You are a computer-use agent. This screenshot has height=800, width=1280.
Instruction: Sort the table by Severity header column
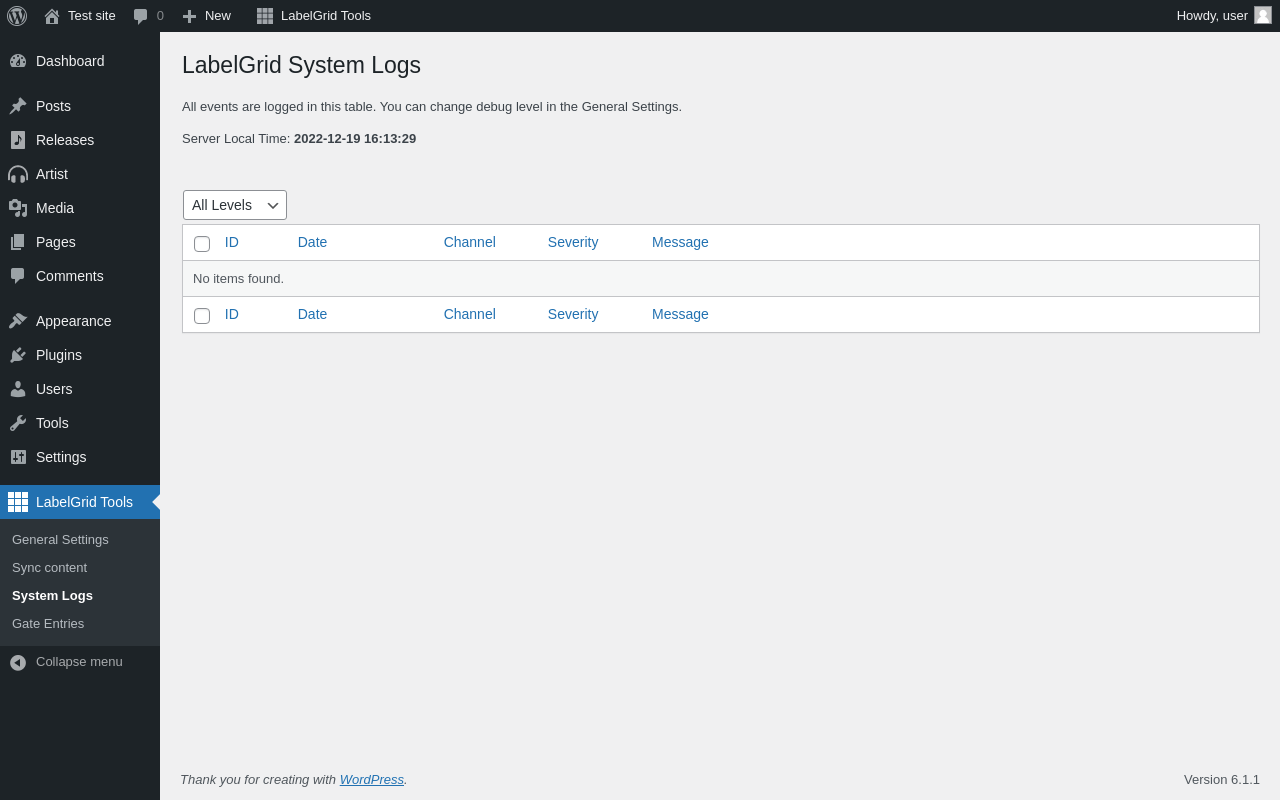[x=573, y=242]
